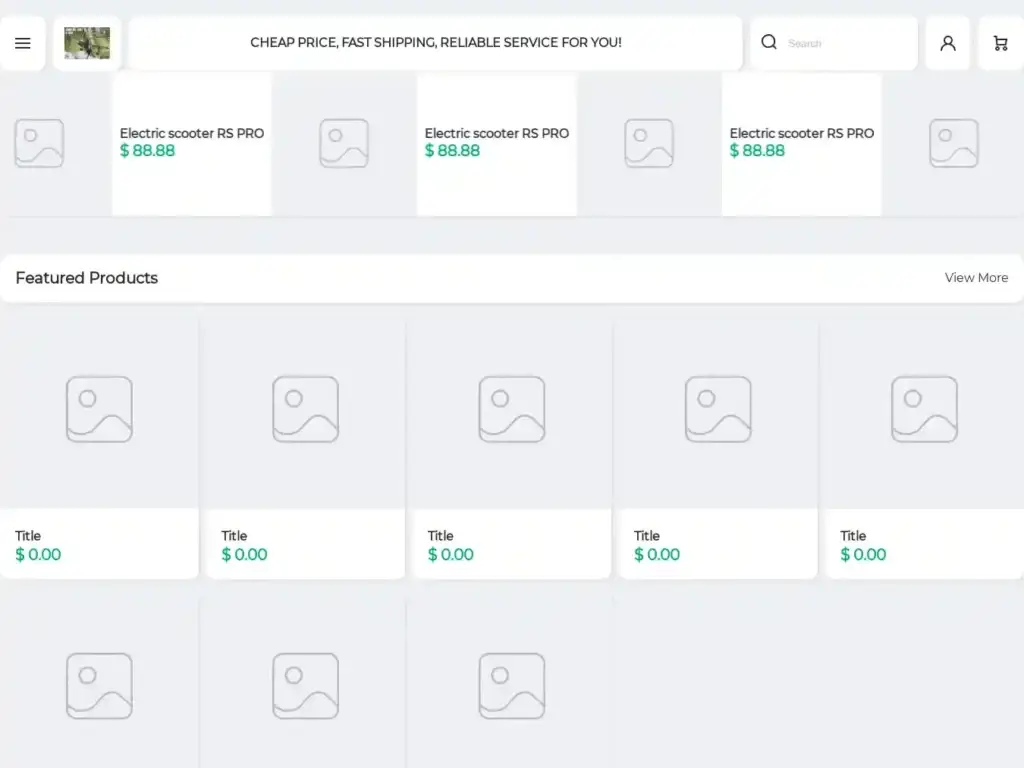
Task: Click View More in Featured Products
Action: point(976,278)
